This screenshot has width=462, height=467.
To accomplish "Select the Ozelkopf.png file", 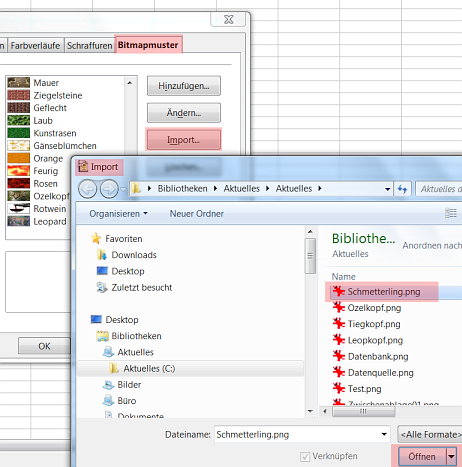I will [x=374, y=308].
